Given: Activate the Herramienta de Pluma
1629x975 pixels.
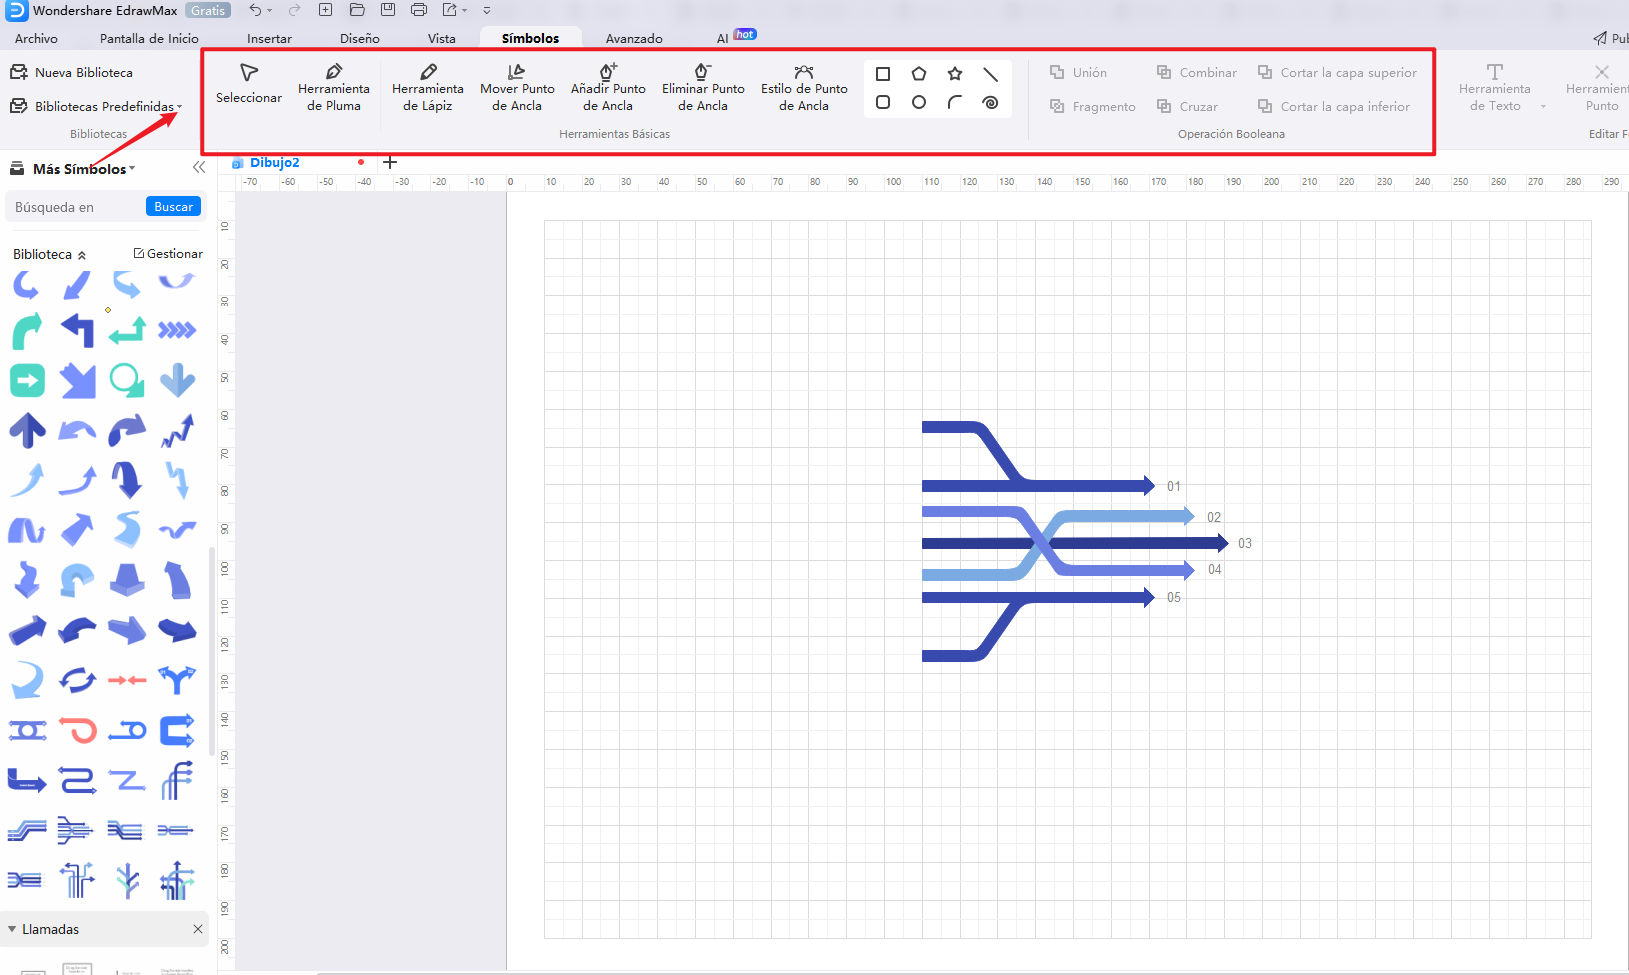Looking at the screenshot, I should click(x=334, y=85).
